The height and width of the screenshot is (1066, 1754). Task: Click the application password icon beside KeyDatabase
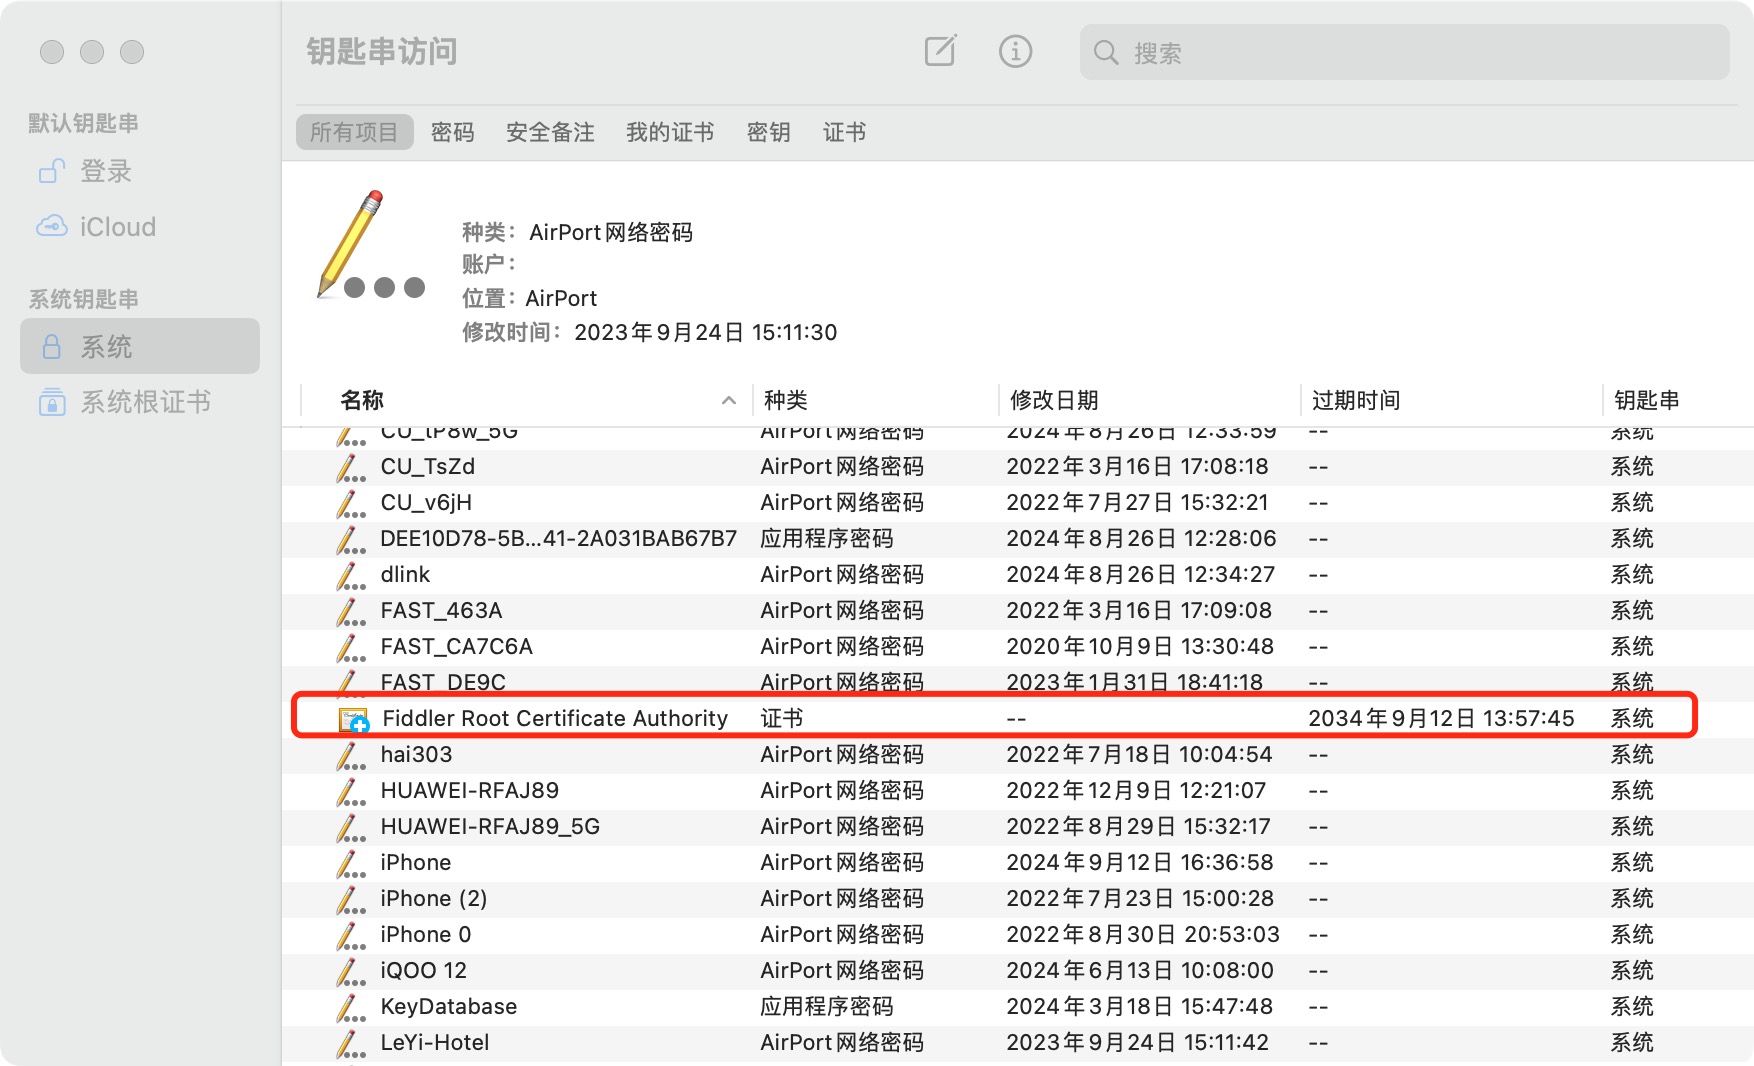(x=349, y=1006)
